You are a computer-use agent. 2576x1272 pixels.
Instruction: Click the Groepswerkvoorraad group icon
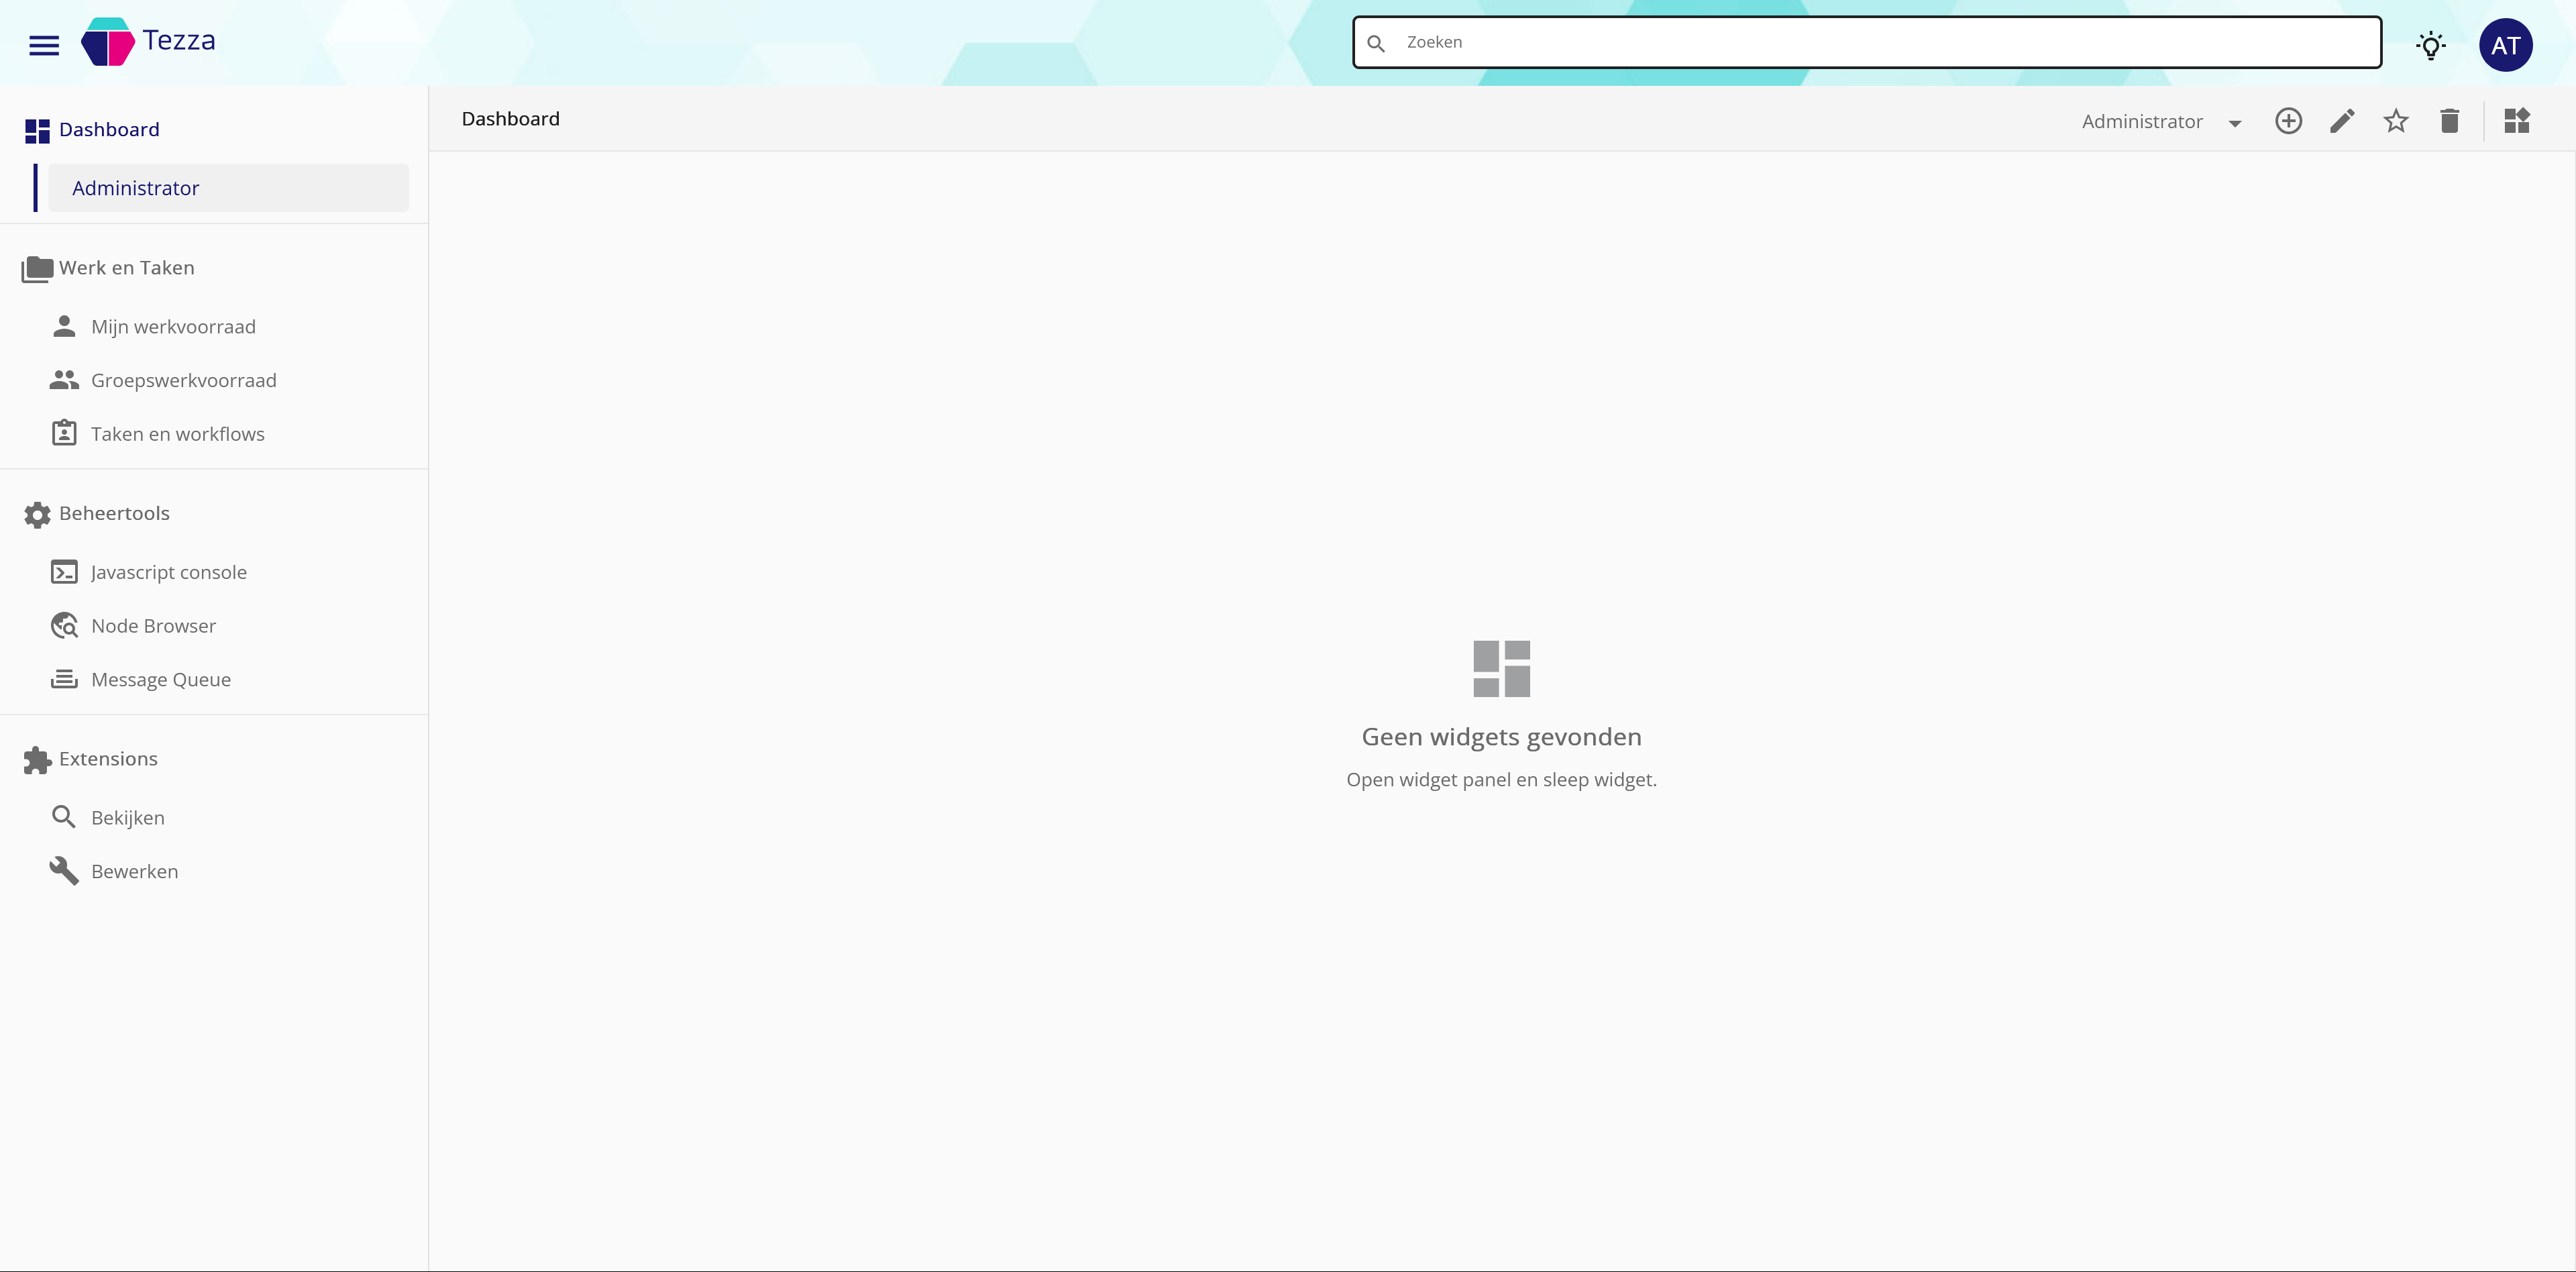pyautogui.click(x=64, y=380)
